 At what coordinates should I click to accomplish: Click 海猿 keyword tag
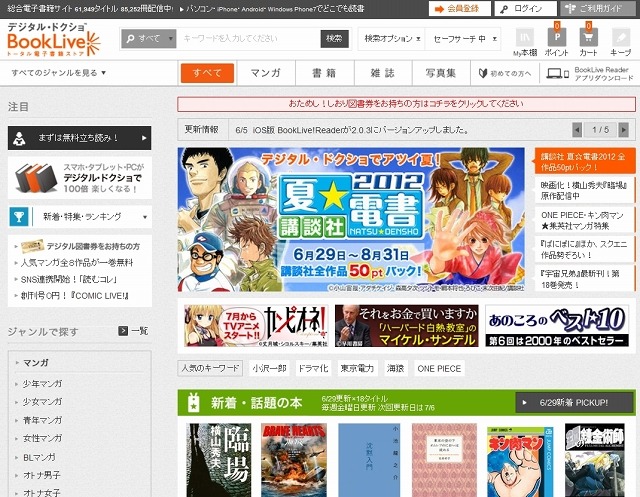pyautogui.click(x=396, y=368)
